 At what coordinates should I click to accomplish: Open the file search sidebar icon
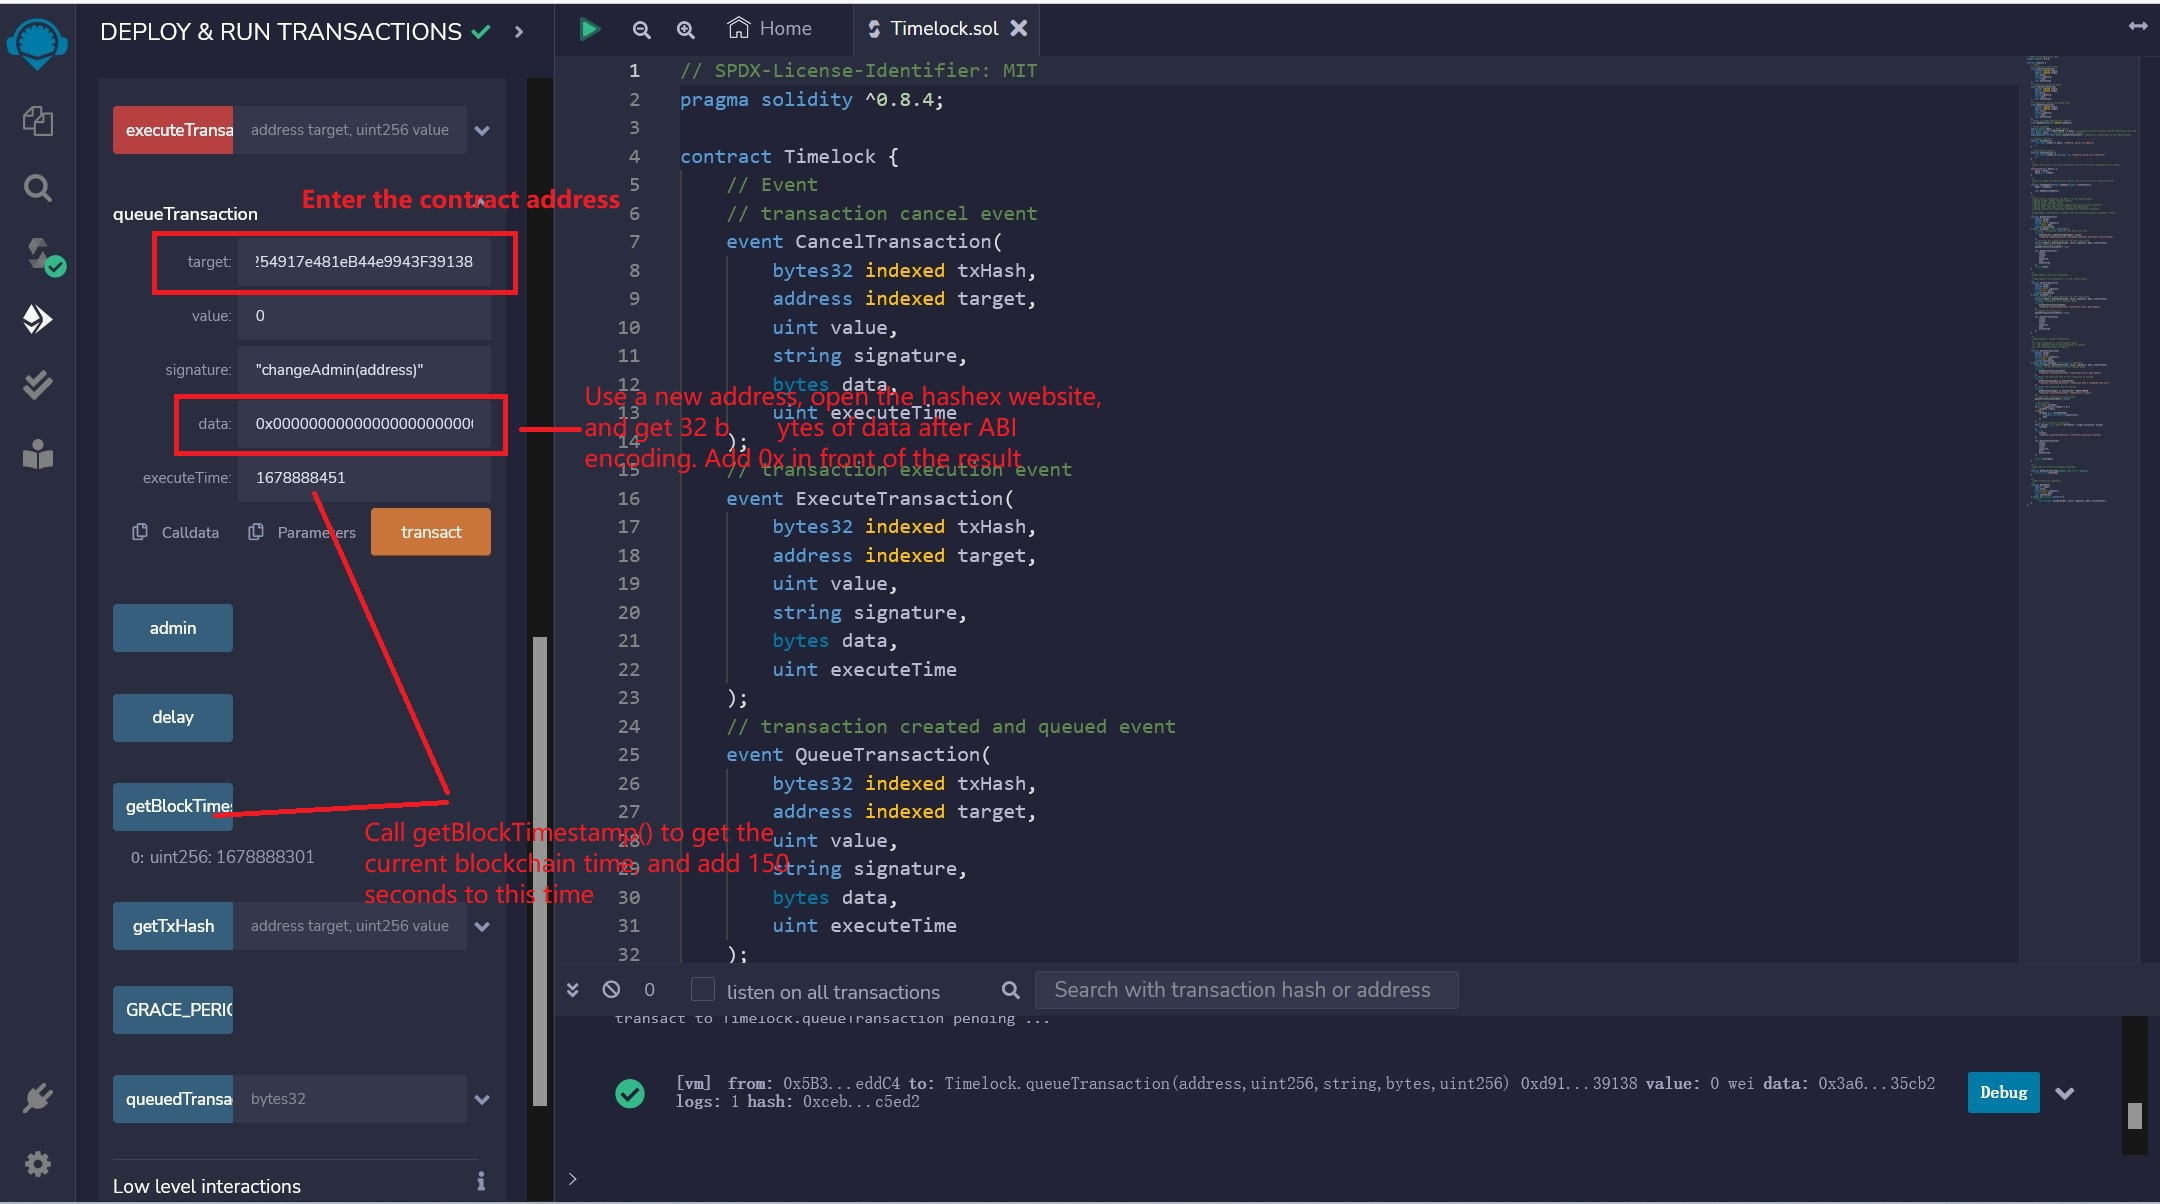coord(38,188)
